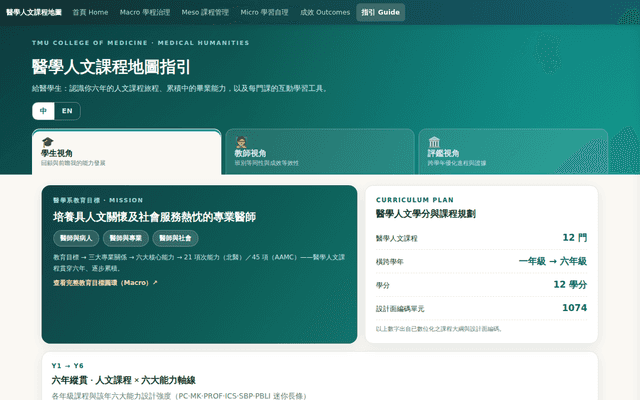Click the Y1 → Y6 label
The image size is (640, 400).
pyautogui.click(x=67, y=366)
